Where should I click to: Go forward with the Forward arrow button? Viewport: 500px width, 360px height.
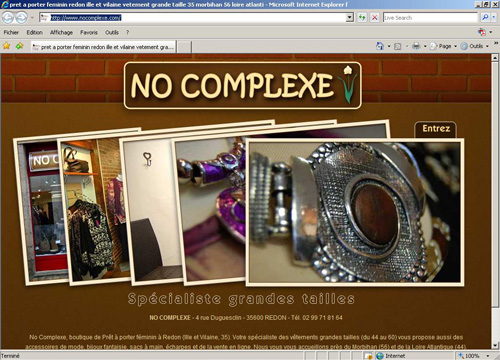(21, 18)
